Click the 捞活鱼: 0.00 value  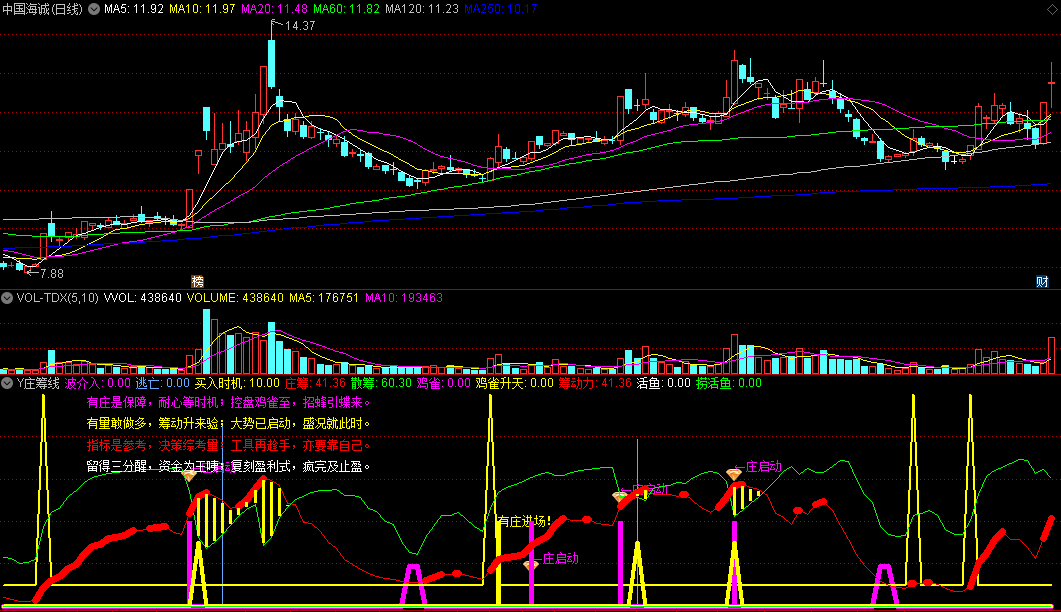[x=729, y=383]
